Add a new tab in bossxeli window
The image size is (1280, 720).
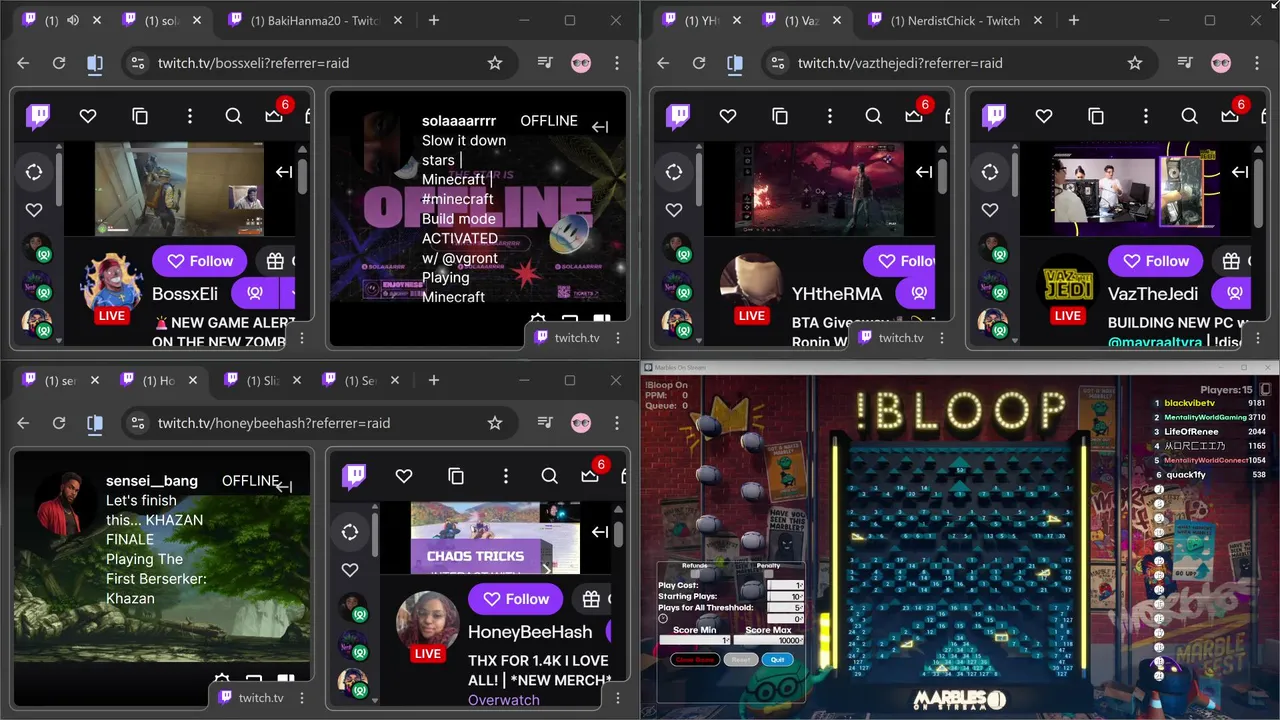coord(434,20)
